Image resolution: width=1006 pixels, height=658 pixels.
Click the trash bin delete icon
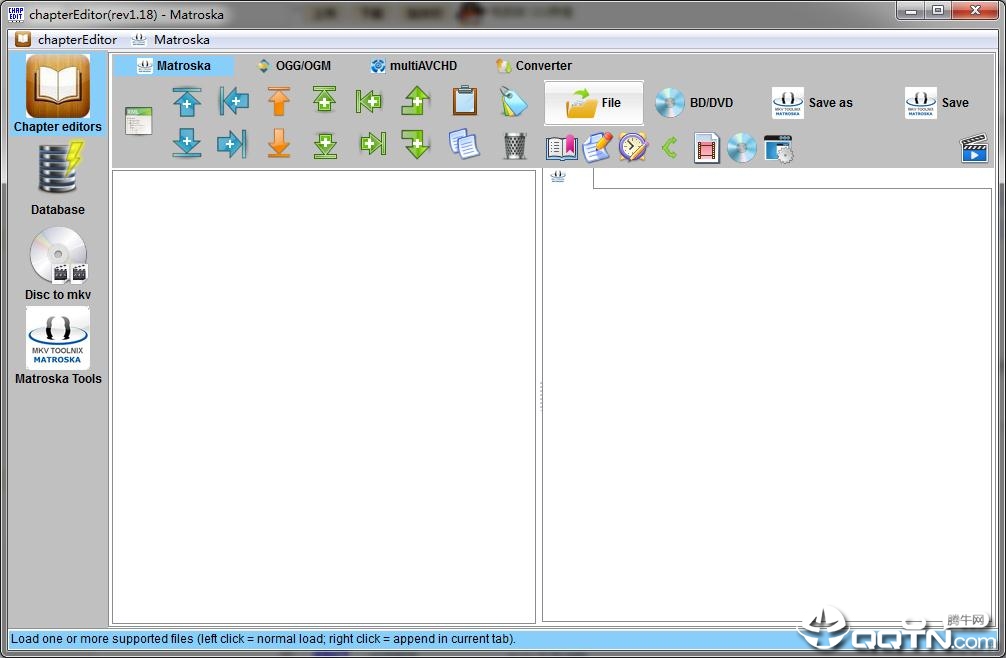click(x=515, y=146)
